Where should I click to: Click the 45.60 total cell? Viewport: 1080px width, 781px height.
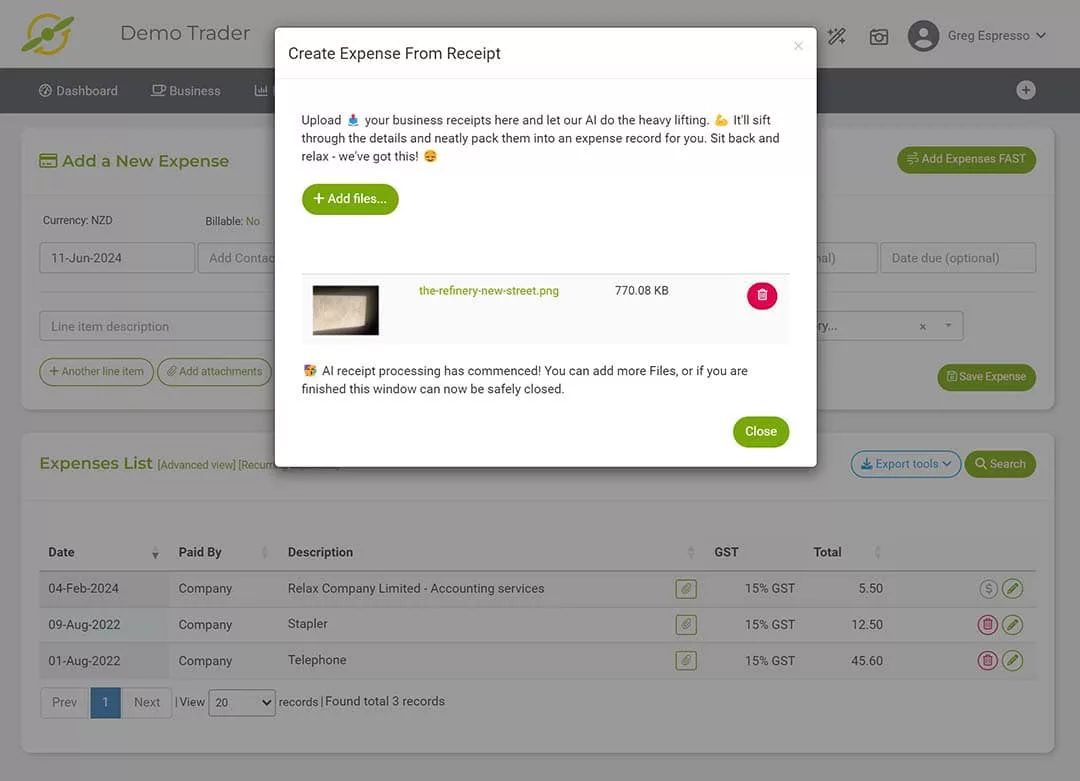click(x=866, y=660)
